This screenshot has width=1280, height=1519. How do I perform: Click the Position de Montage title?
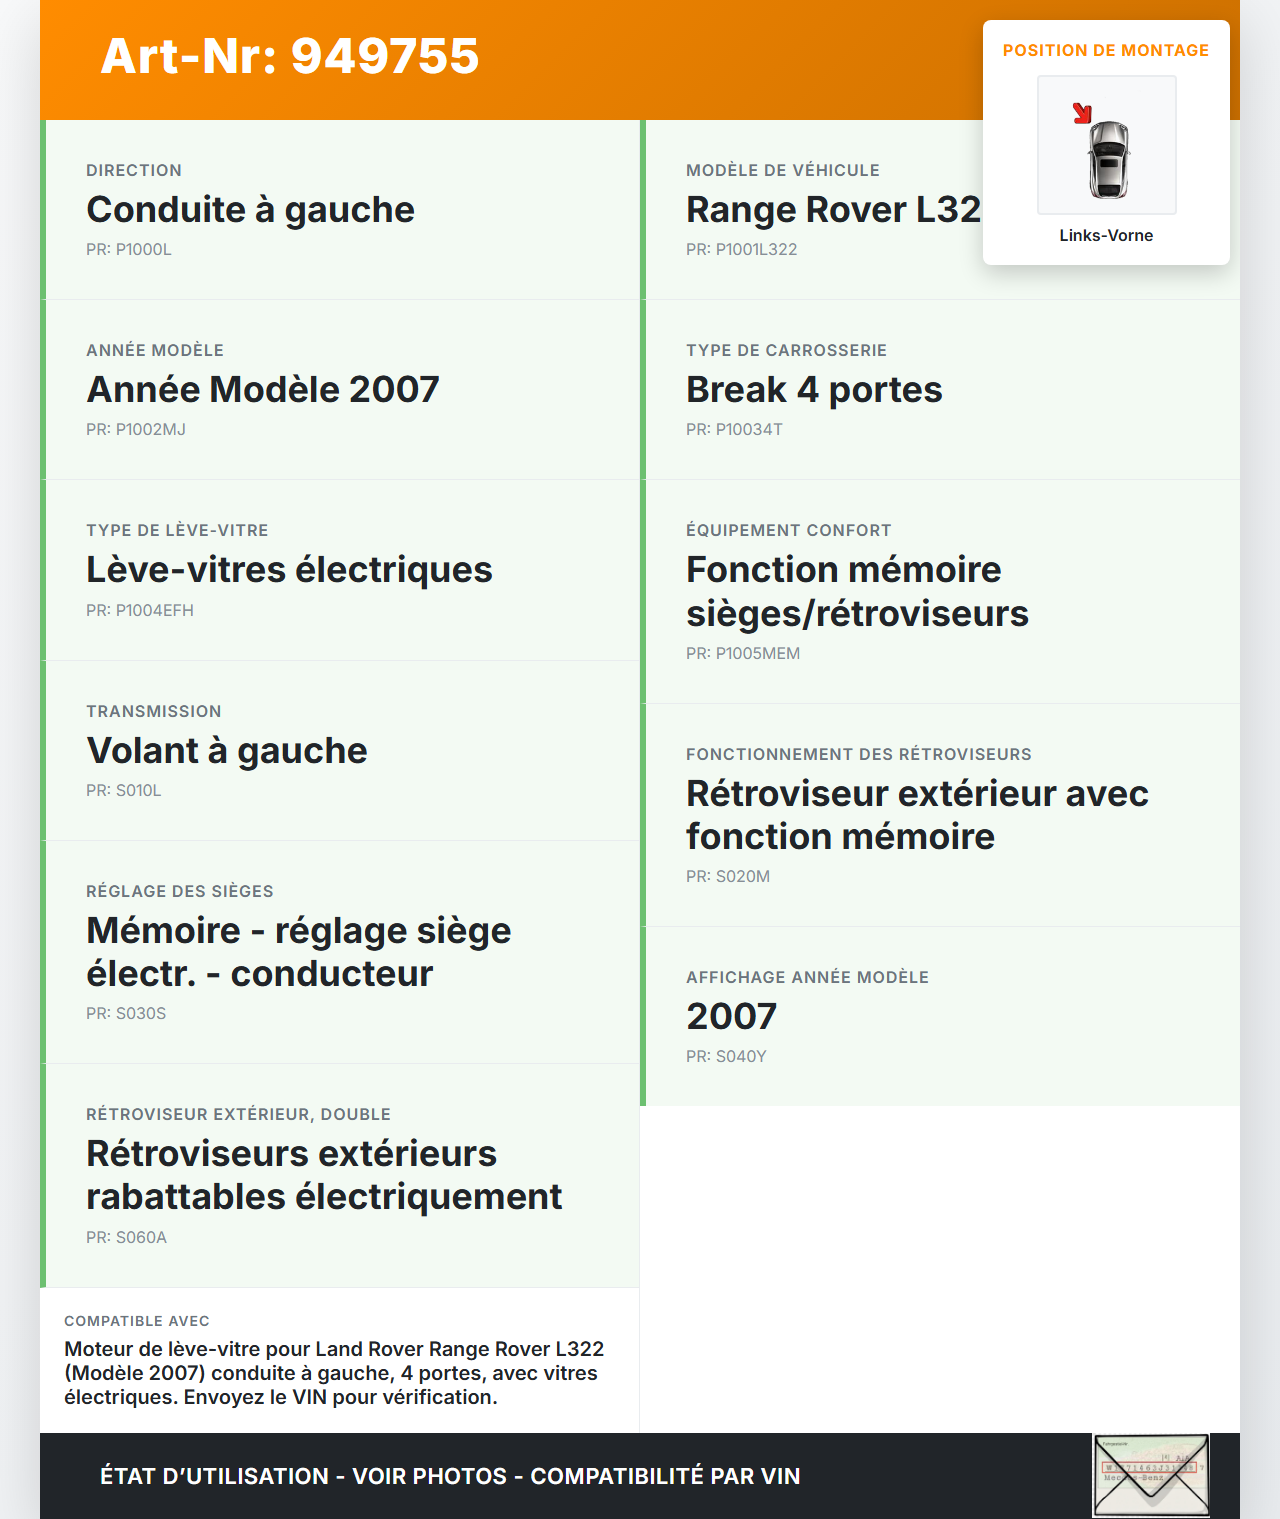pos(1105,50)
